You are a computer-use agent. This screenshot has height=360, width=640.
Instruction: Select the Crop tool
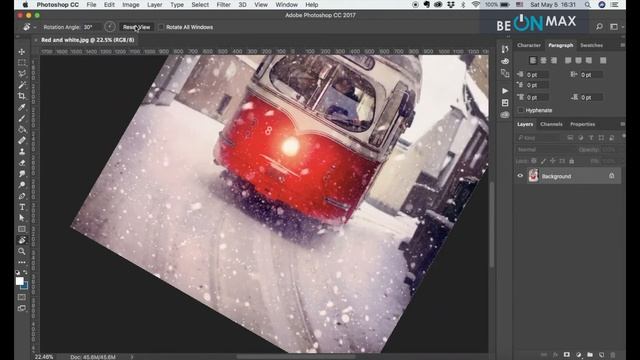pyautogui.click(x=22, y=96)
